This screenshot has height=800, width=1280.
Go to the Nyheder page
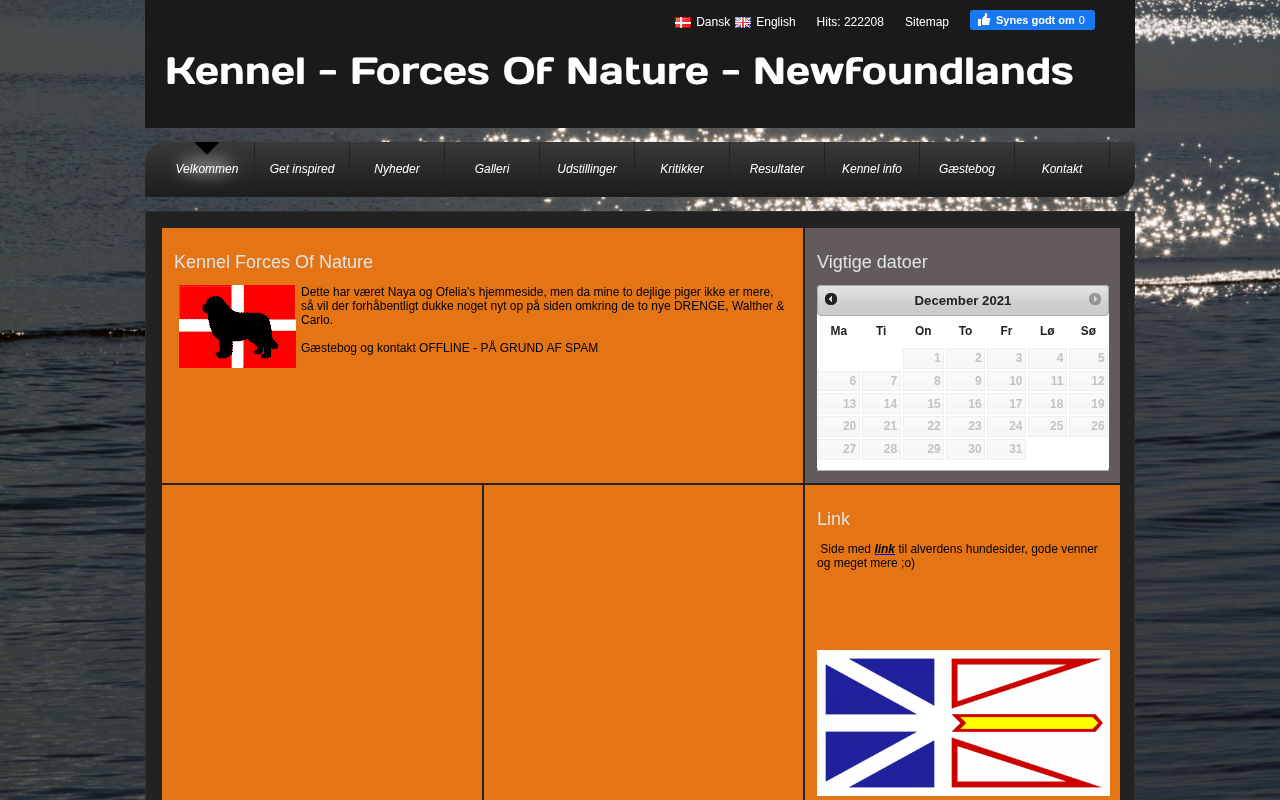tap(397, 169)
